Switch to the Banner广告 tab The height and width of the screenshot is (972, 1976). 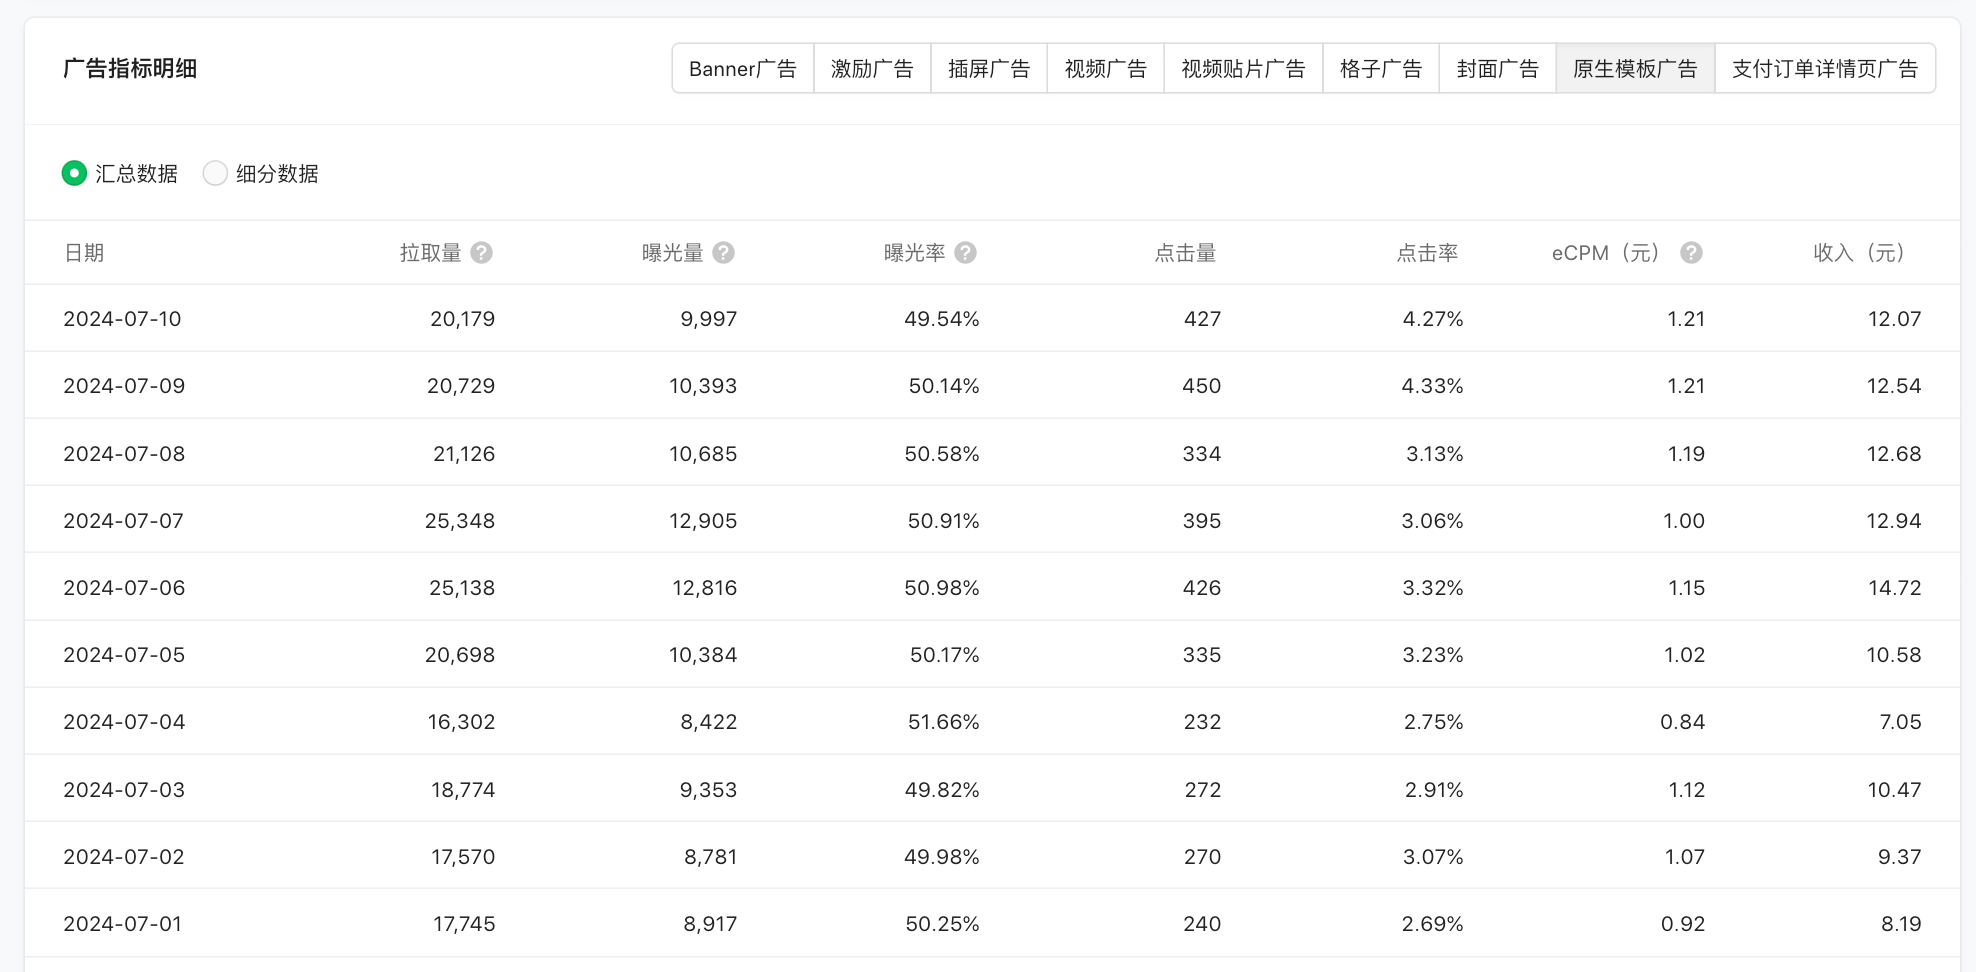tap(743, 68)
